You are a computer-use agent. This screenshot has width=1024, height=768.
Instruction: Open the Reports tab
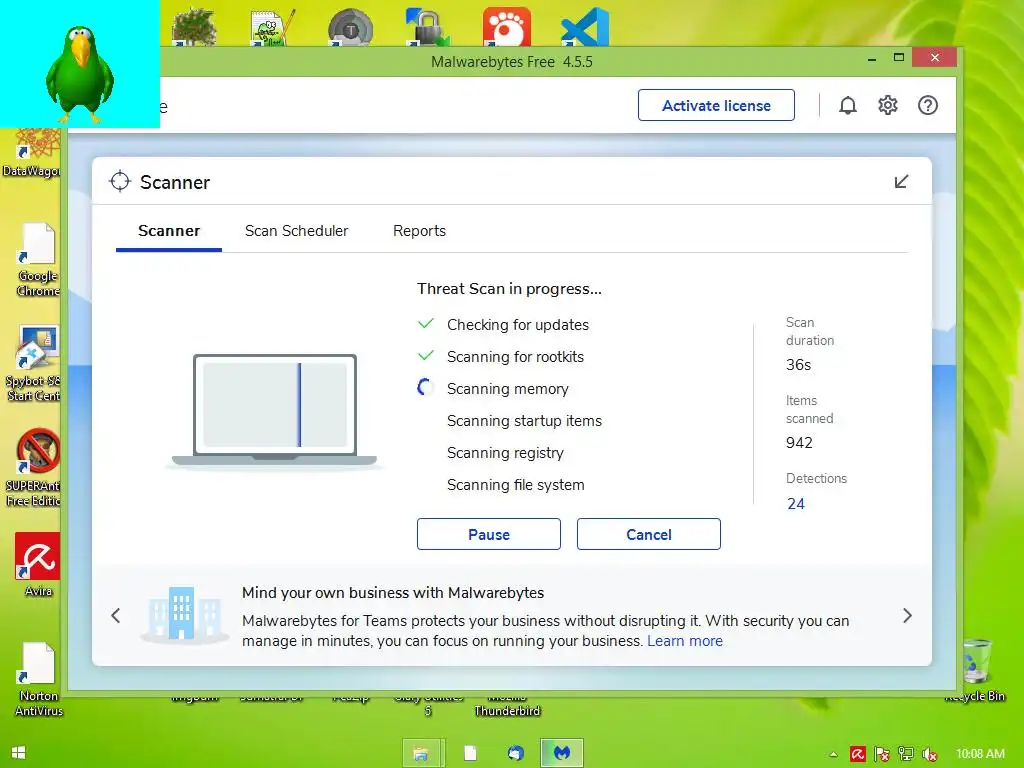click(419, 231)
